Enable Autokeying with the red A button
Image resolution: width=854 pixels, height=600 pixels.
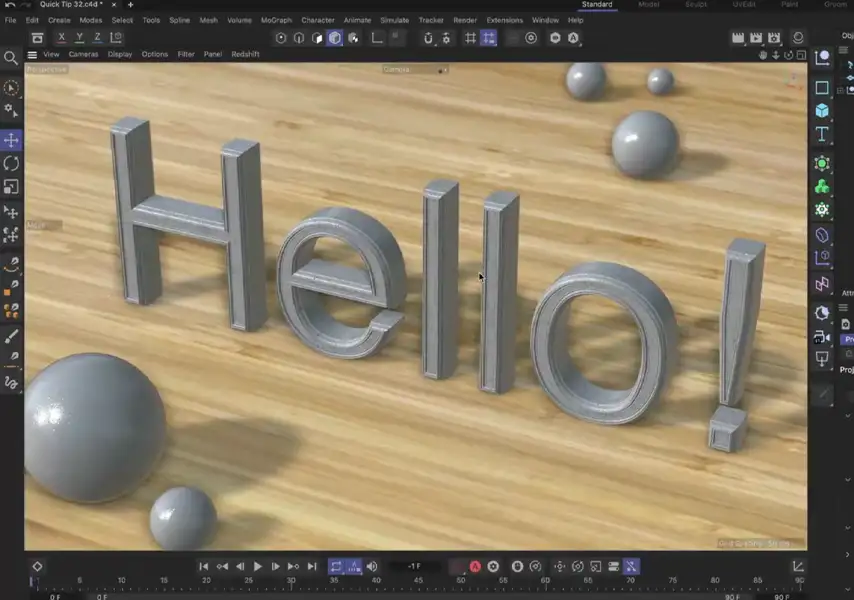(475, 566)
